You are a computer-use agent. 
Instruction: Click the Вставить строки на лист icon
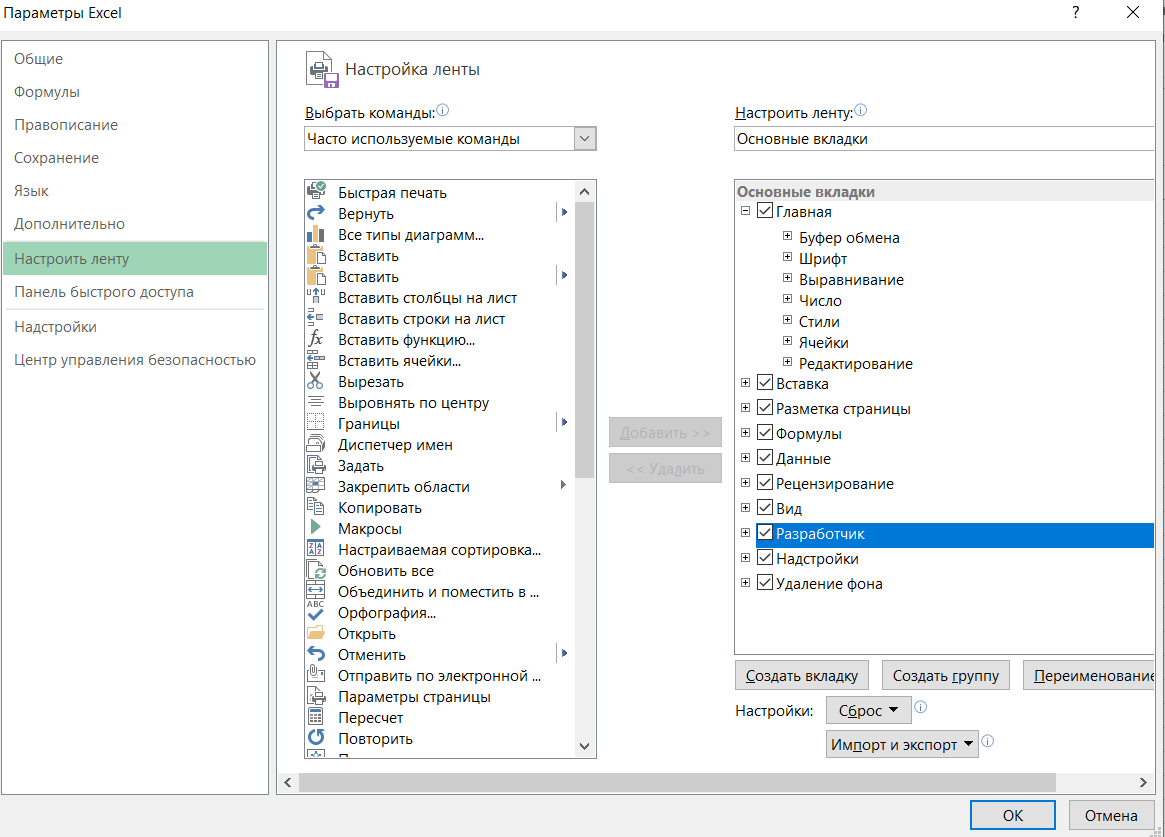click(317, 318)
